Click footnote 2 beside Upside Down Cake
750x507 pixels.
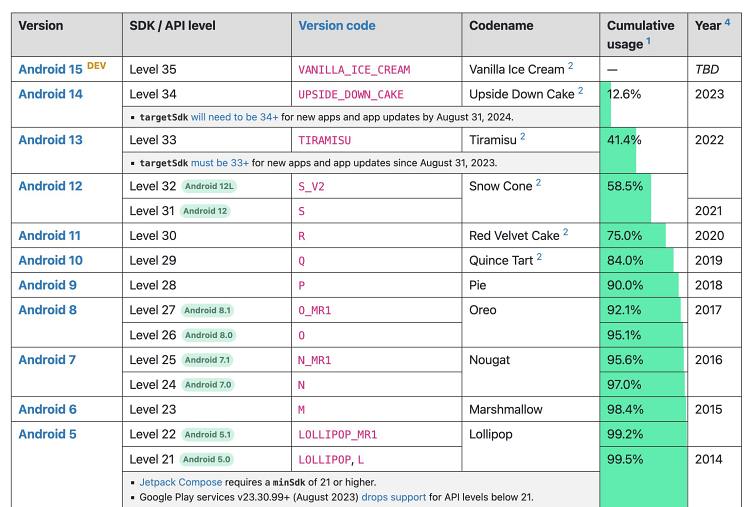[x=580, y=90]
